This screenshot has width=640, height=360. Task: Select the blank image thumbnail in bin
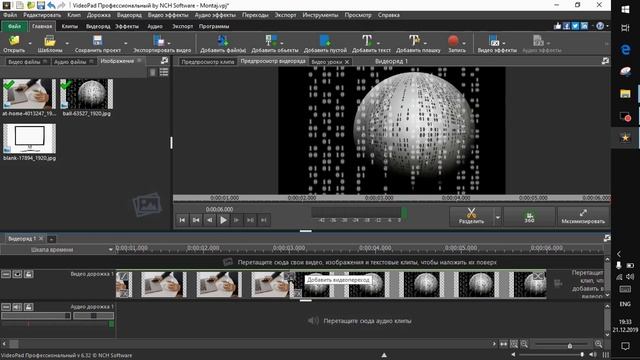pyautogui.click(x=29, y=139)
